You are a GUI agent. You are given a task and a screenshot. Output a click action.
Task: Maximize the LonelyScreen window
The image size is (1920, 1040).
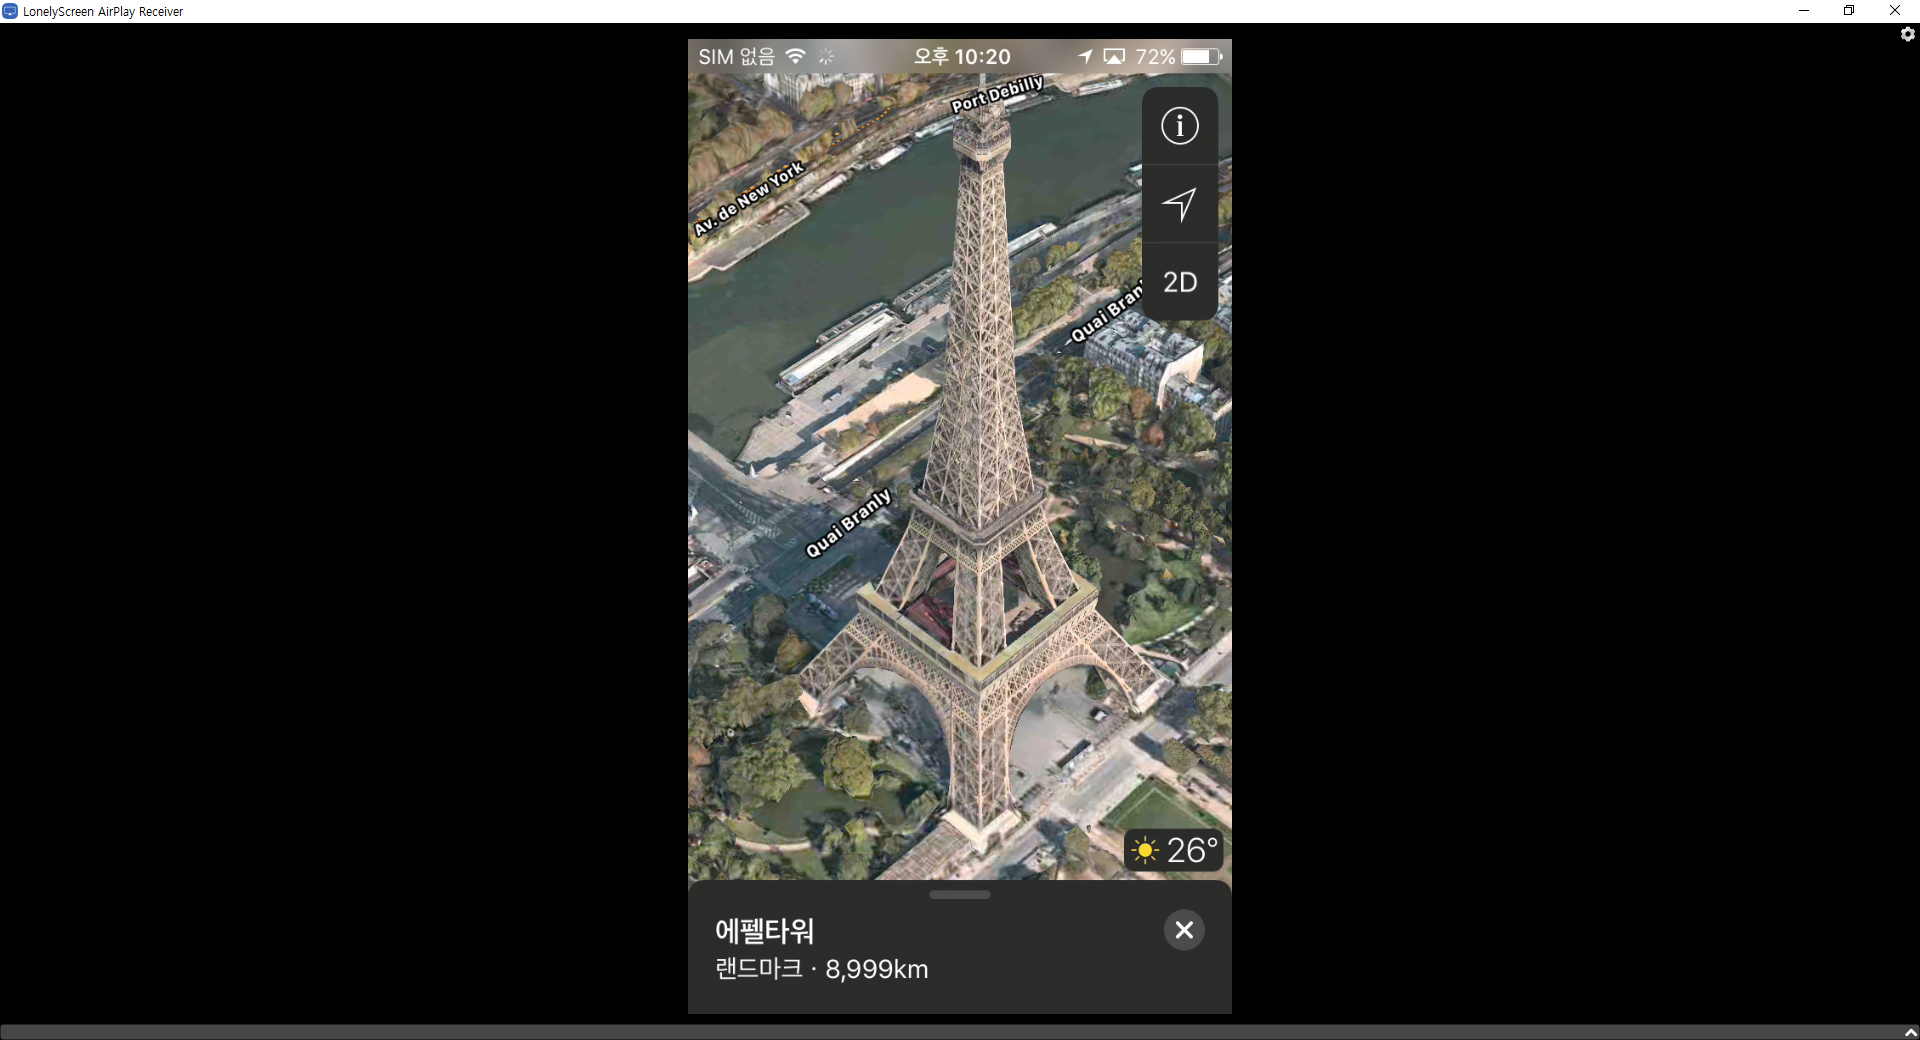tap(1849, 11)
